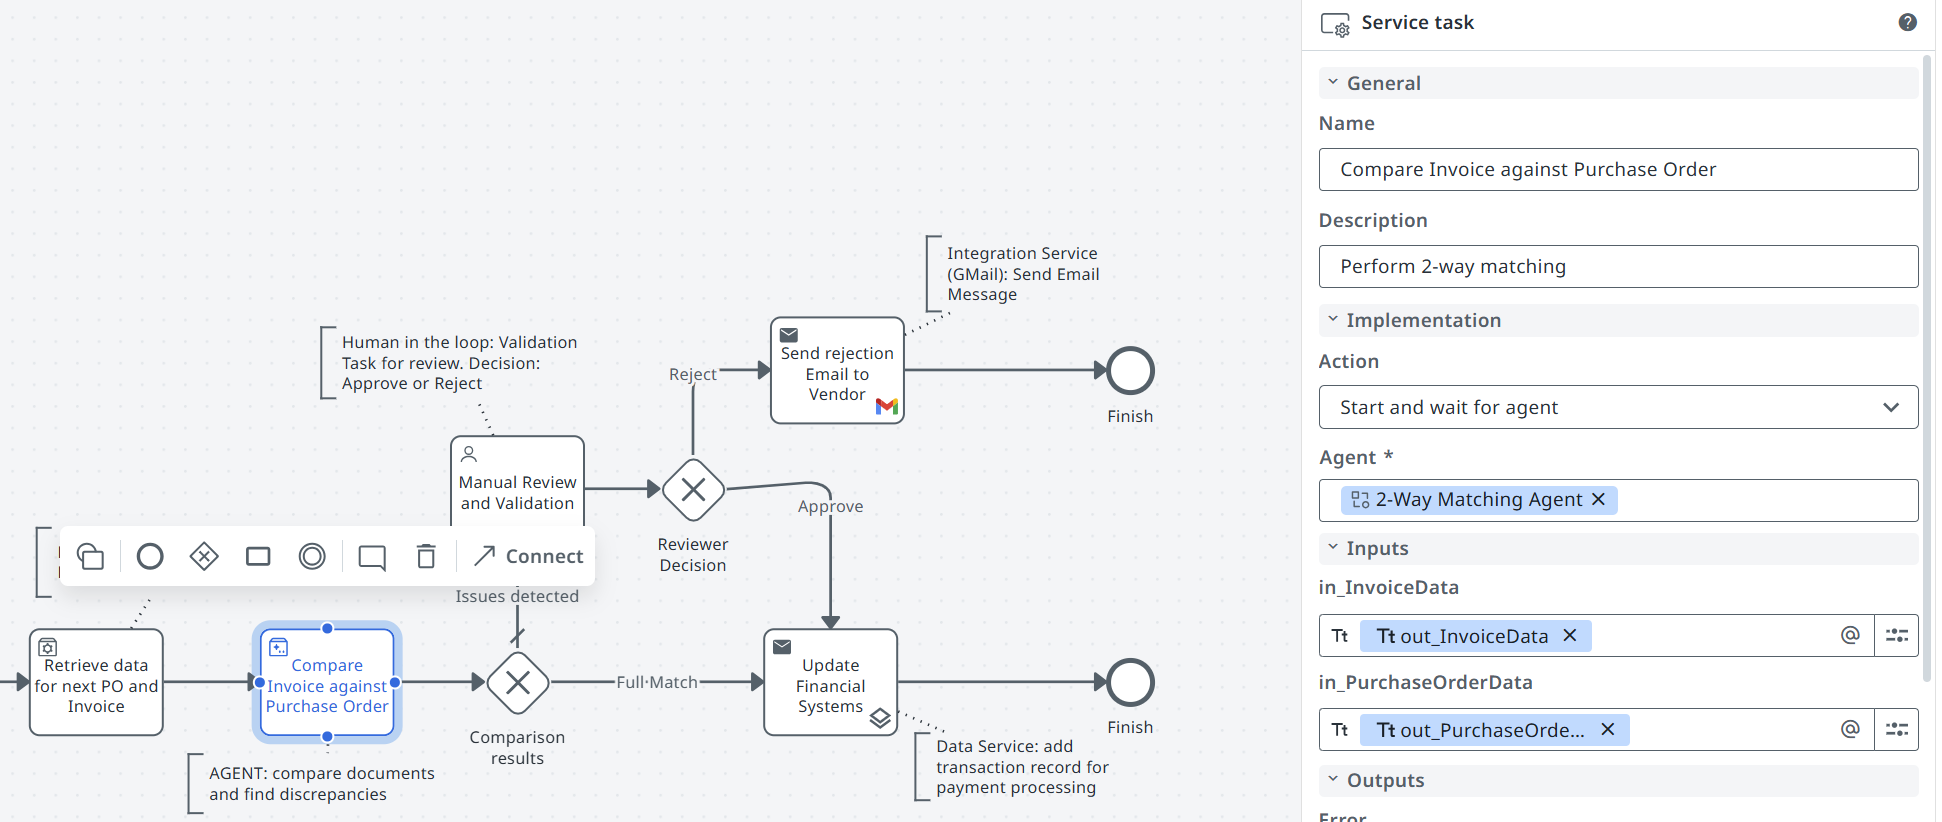Viewport: 1942px width, 822px height.
Task: Open the expression editor for in_InvoiceData
Action: (x=1896, y=635)
